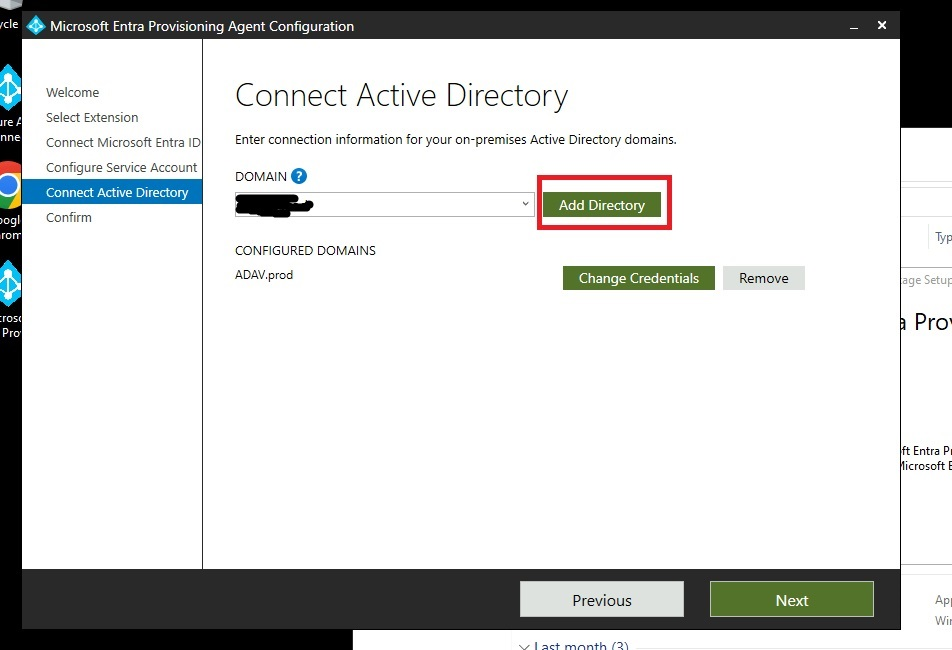Viewport: 952px width, 650px height.
Task: Click the Entra icon in the title bar
Action: click(34, 24)
